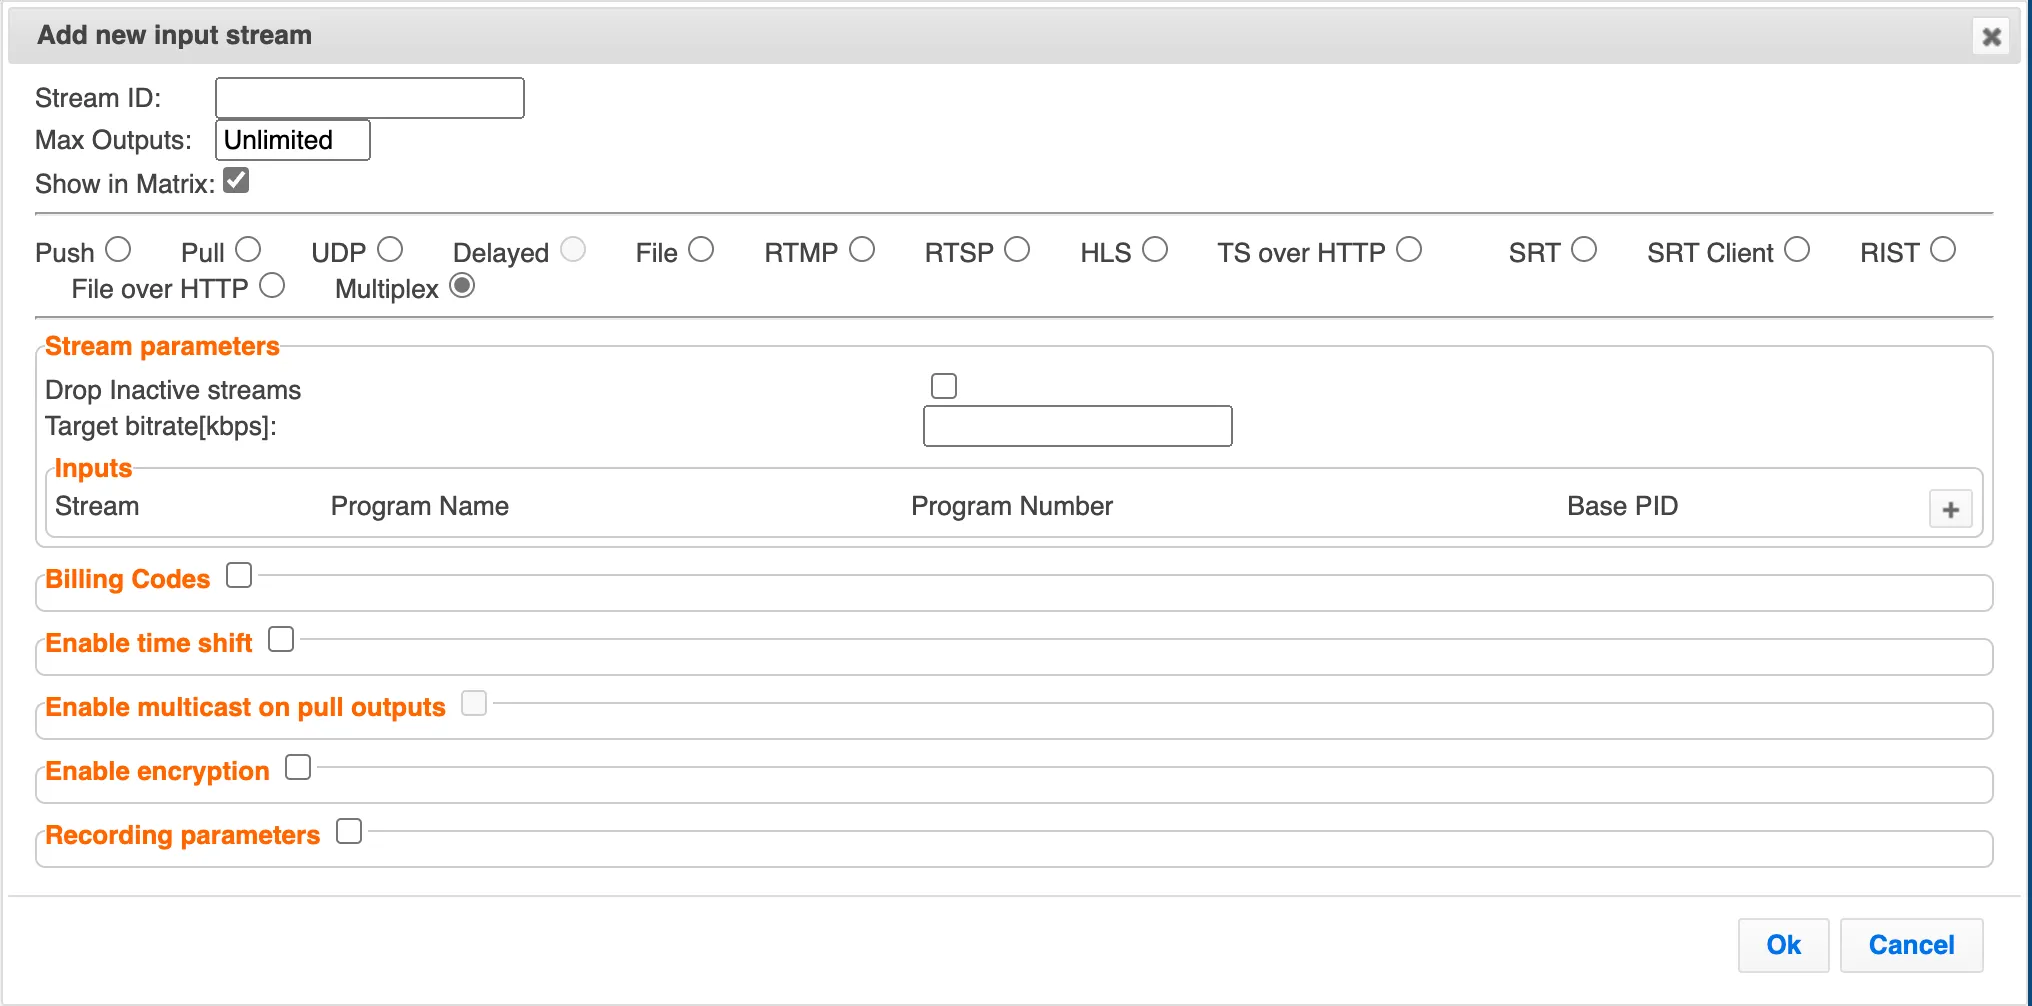Toggle Enable multicast on pull outputs checkbox
This screenshot has height=1006, width=2032.
(474, 703)
